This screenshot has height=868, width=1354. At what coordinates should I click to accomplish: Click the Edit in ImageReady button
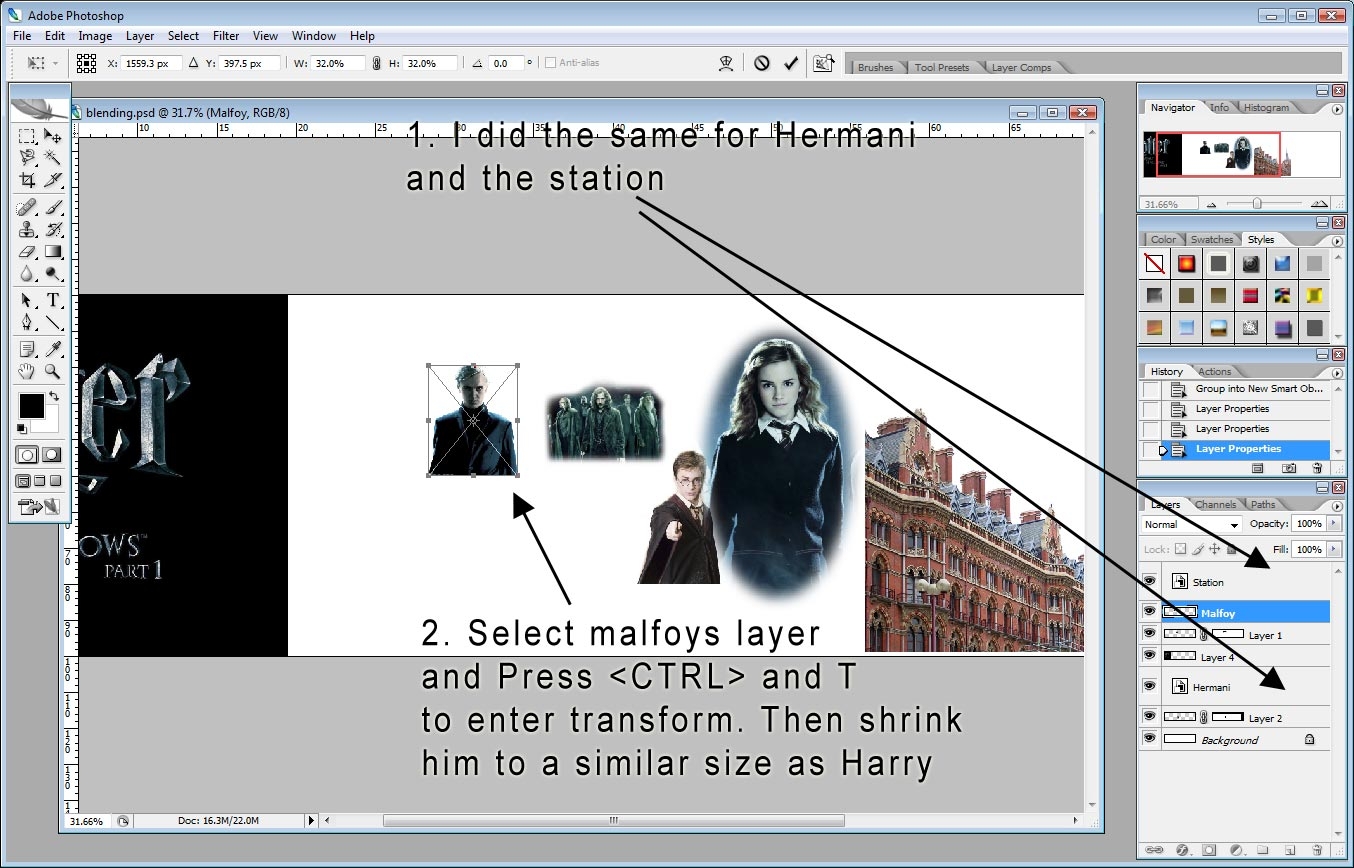tap(40, 507)
